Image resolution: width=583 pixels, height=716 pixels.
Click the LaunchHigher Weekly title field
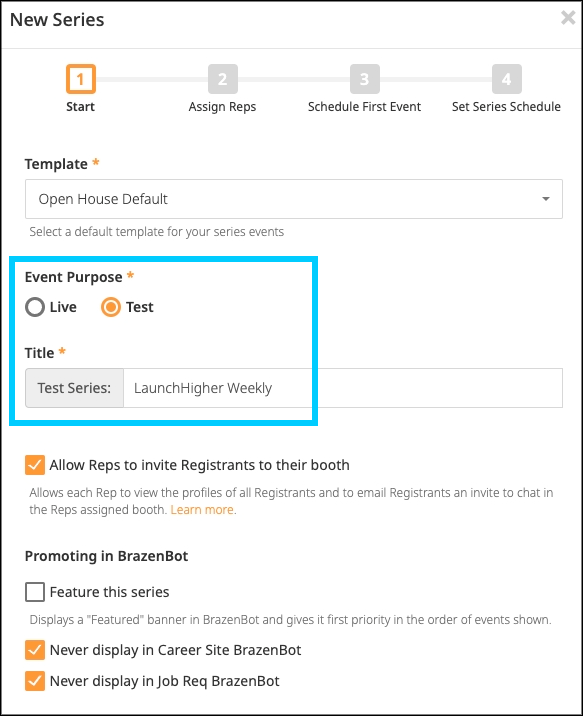(343, 388)
